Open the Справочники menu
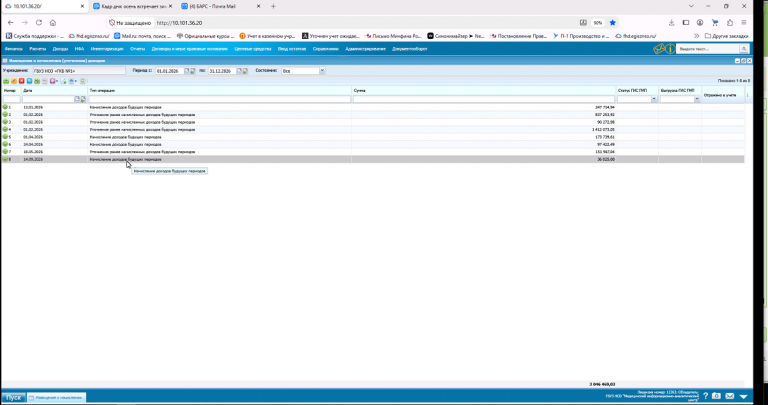 (326, 49)
